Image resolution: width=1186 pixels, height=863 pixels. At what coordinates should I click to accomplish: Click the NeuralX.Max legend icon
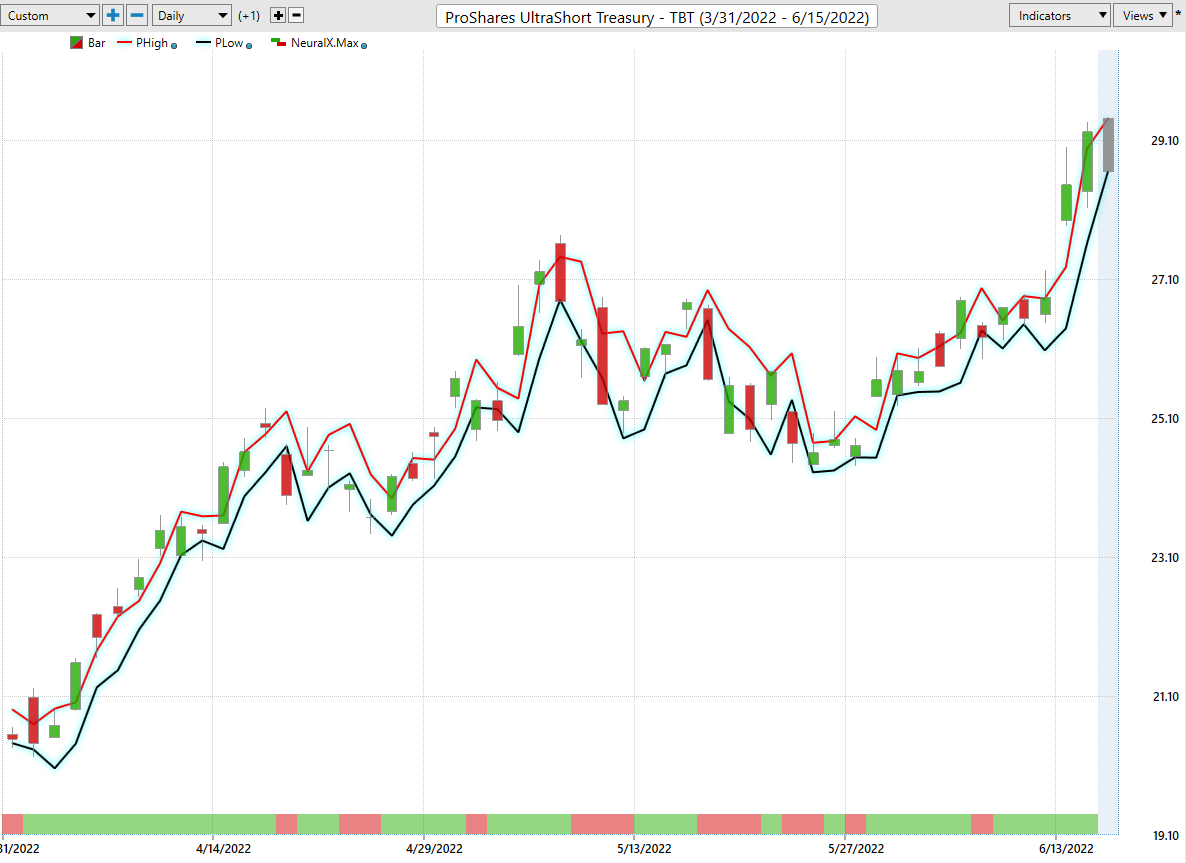point(278,42)
